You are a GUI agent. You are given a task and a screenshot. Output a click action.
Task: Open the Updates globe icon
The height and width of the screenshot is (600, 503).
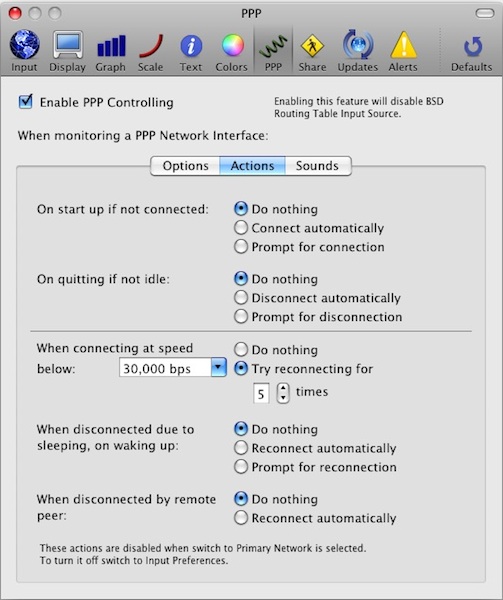(358, 45)
